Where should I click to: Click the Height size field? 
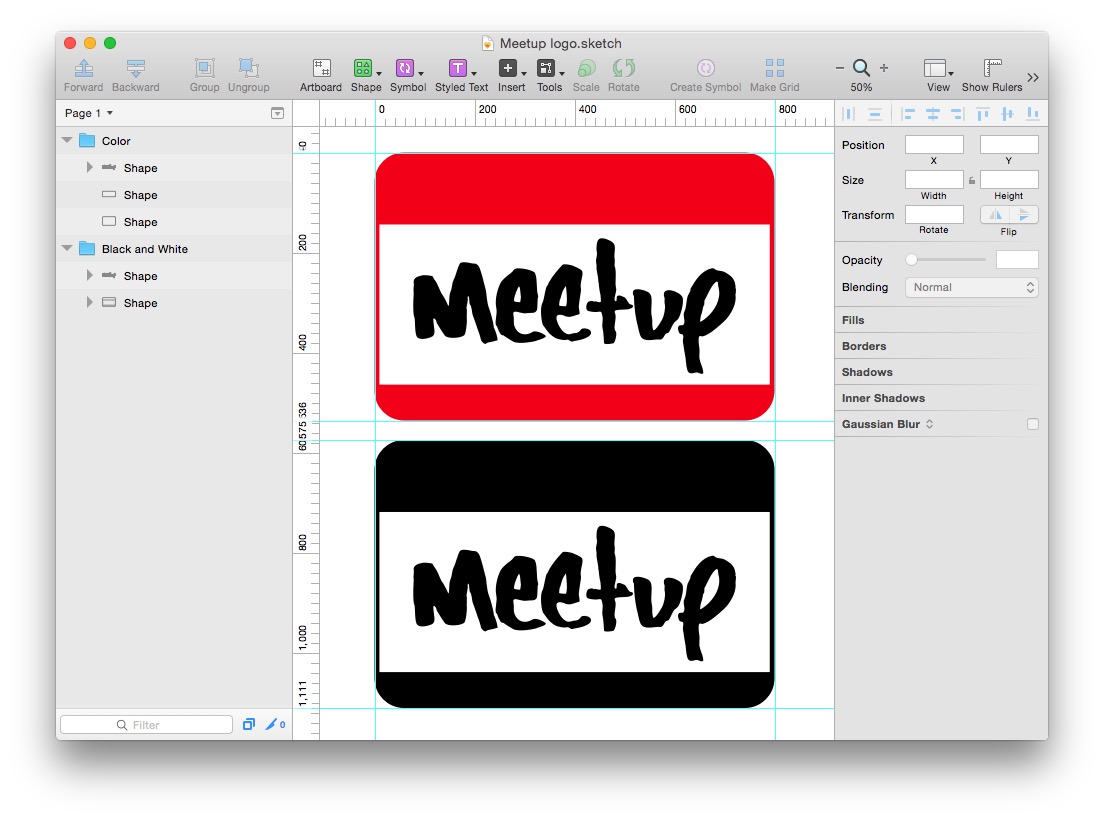[x=1009, y=179]
